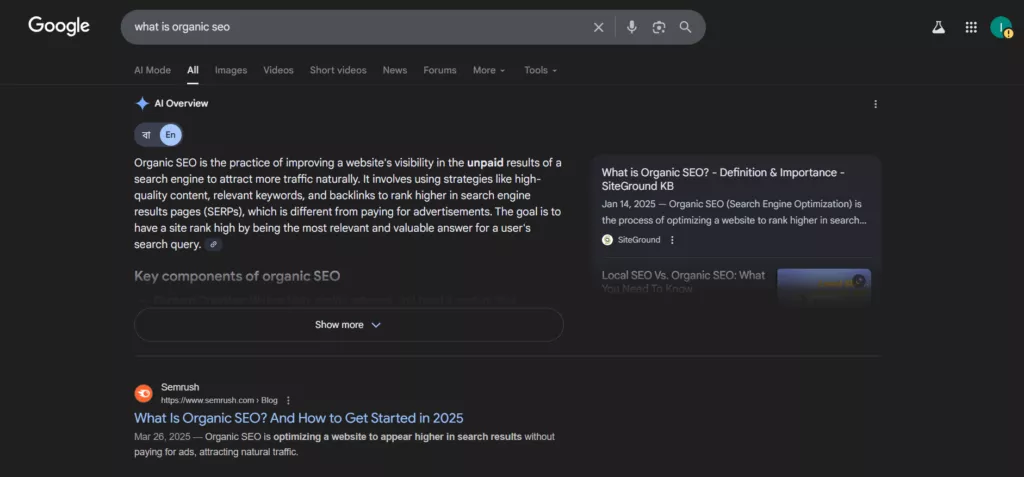
Task: Click the SiteGround source name
Action: [639, 240]
